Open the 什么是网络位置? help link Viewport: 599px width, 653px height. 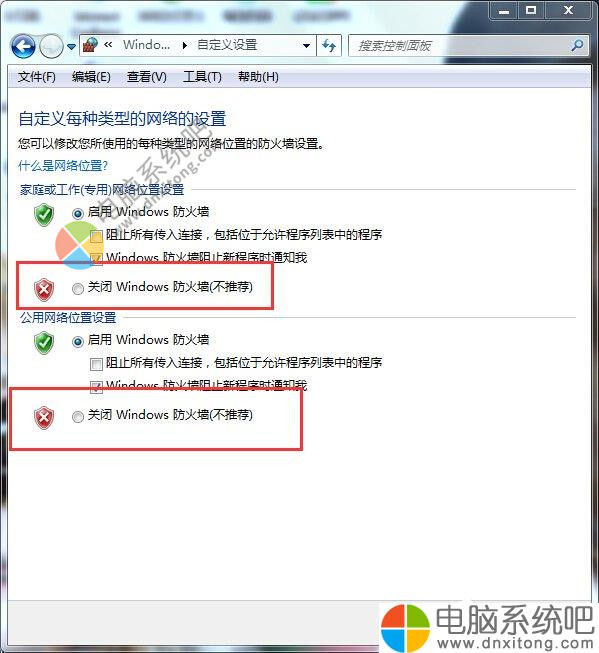click(x=63, y=166)
